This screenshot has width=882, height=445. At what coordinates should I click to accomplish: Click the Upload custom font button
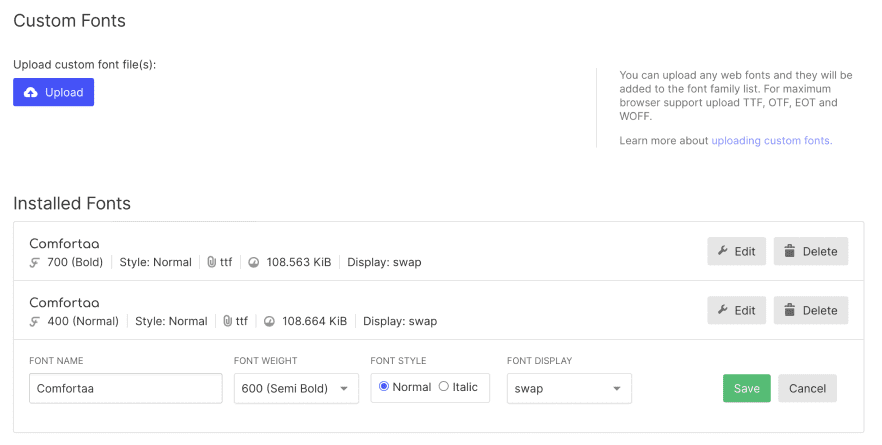pos(53,92)
